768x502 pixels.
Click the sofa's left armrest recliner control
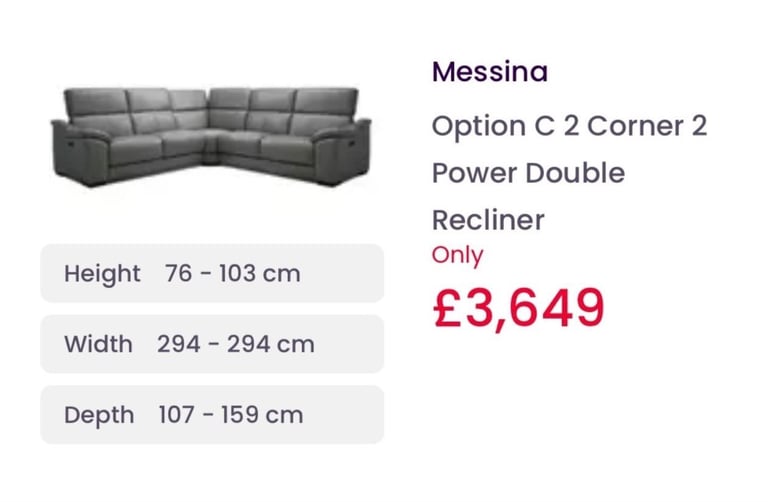click(71, 143)
